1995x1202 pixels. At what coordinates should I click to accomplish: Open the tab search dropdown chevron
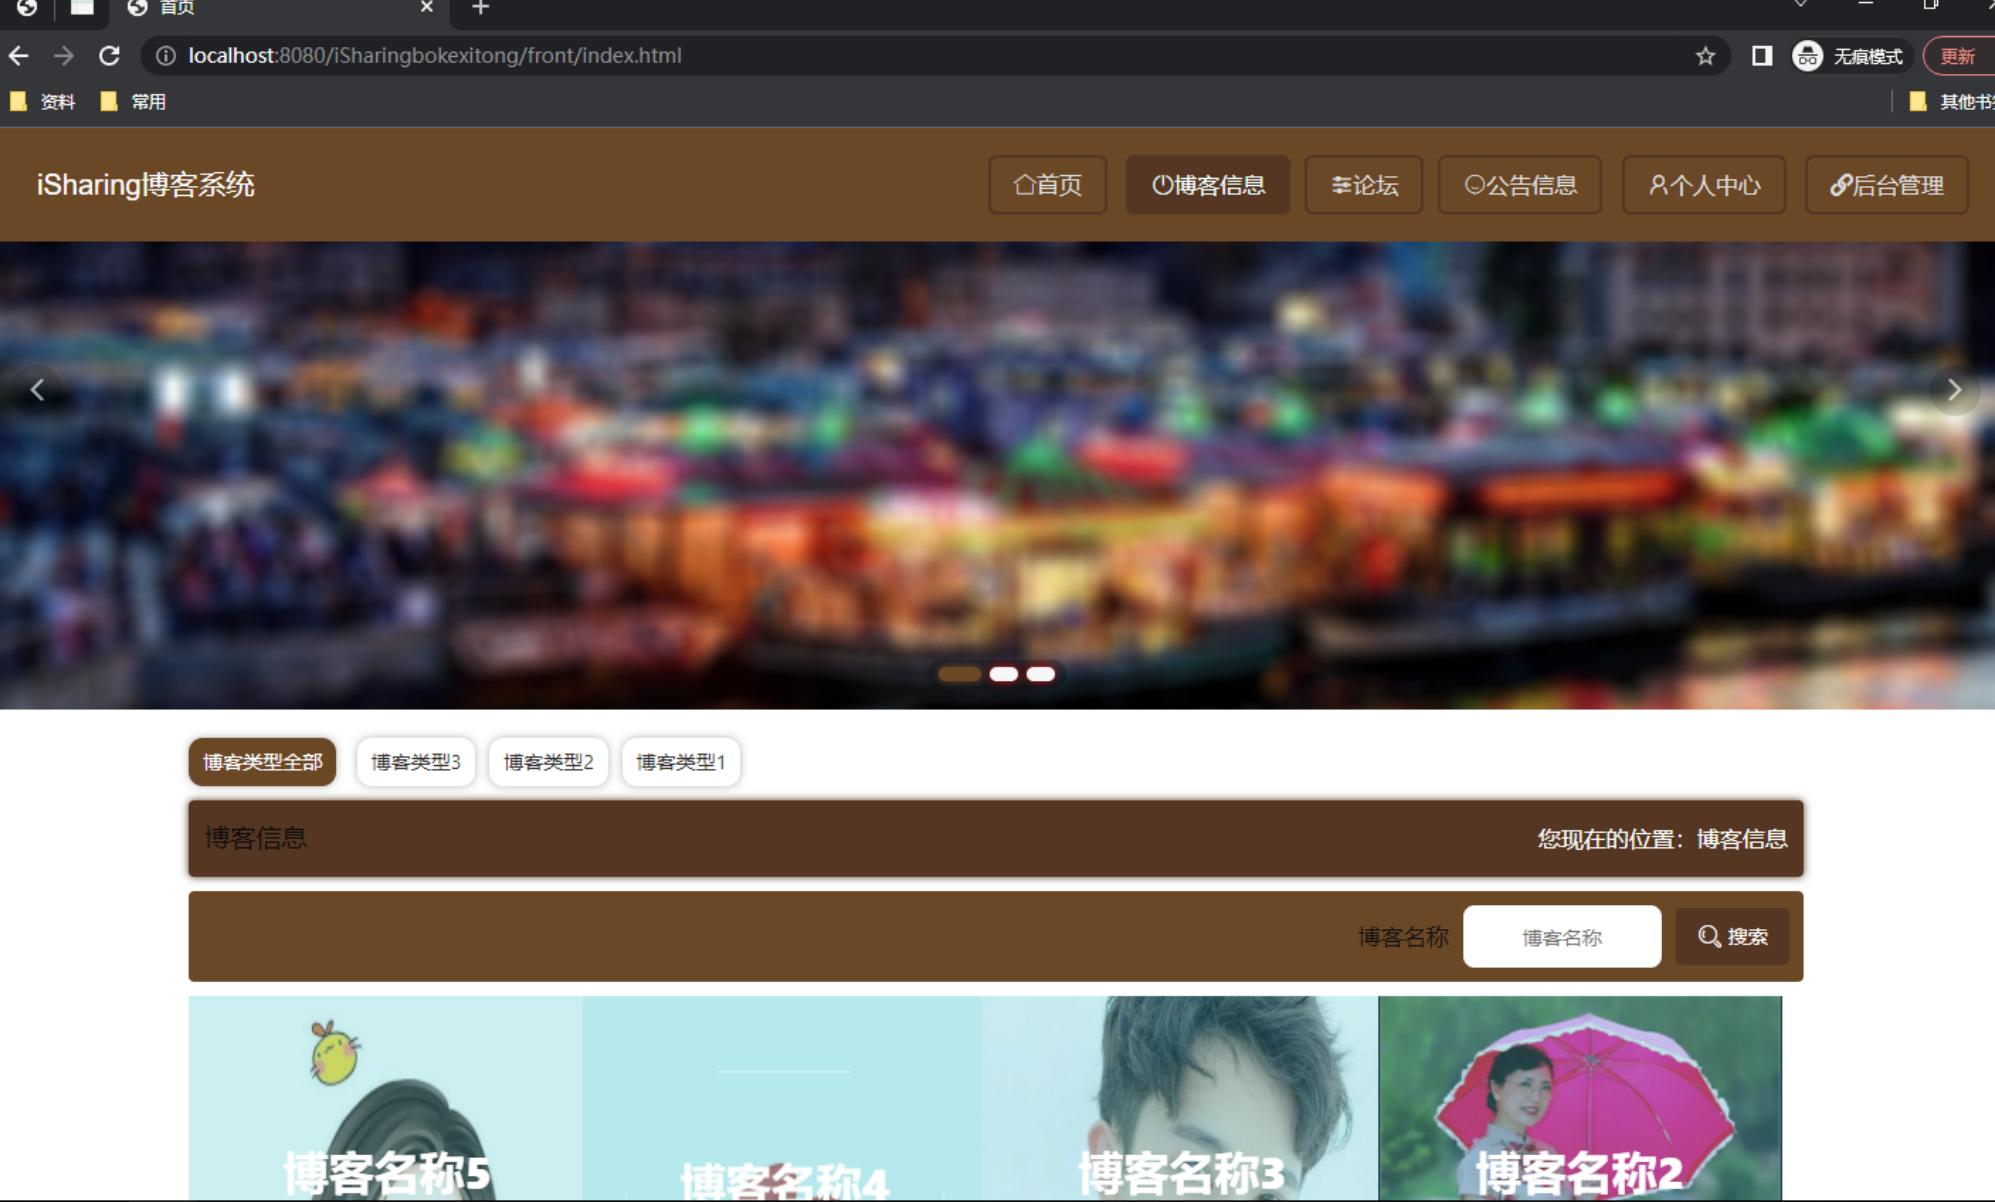click(1800, 5)
